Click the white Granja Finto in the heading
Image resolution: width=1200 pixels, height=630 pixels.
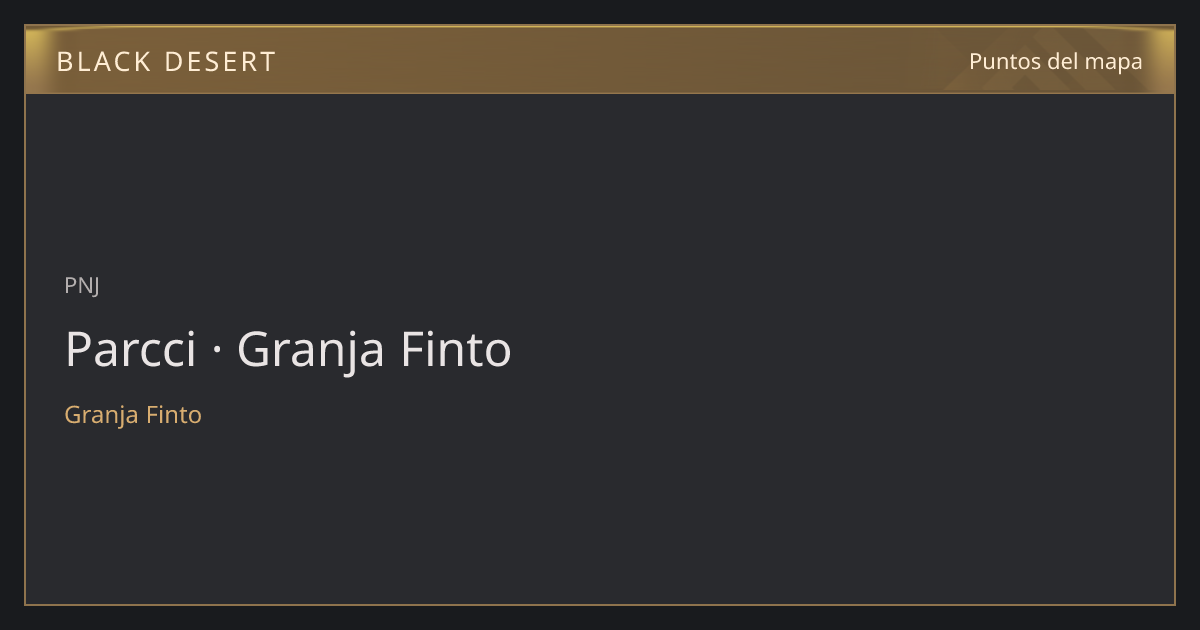(374, 350)
